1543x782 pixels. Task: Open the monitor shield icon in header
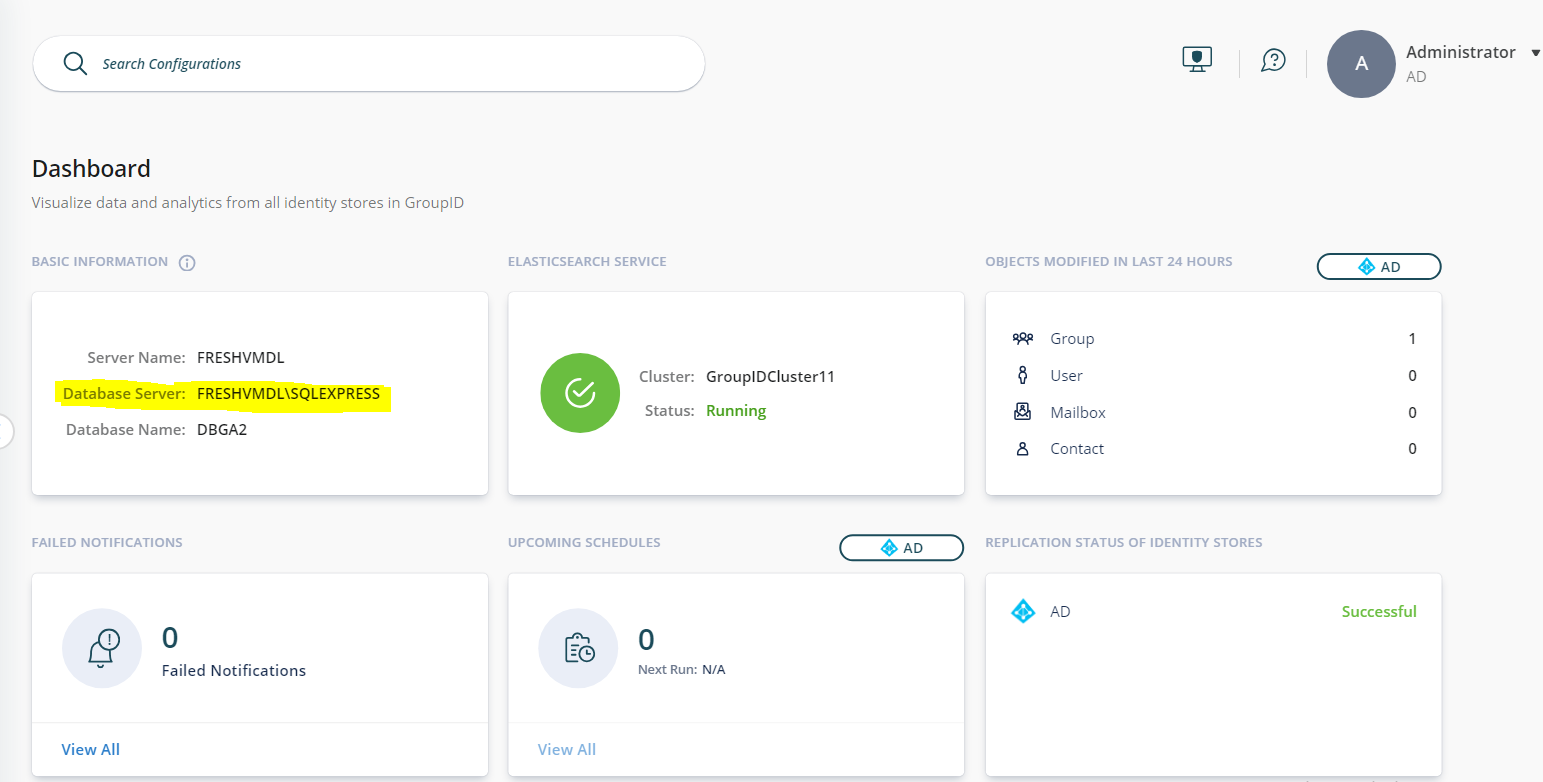point(1197,60)
